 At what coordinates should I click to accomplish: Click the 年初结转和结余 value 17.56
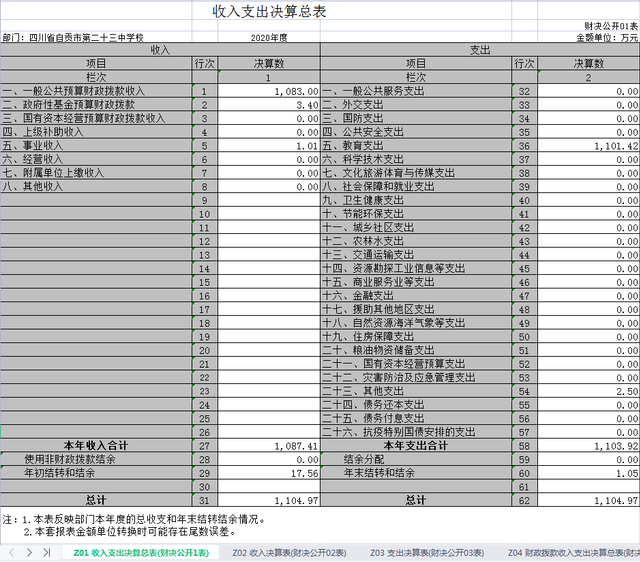268,472
